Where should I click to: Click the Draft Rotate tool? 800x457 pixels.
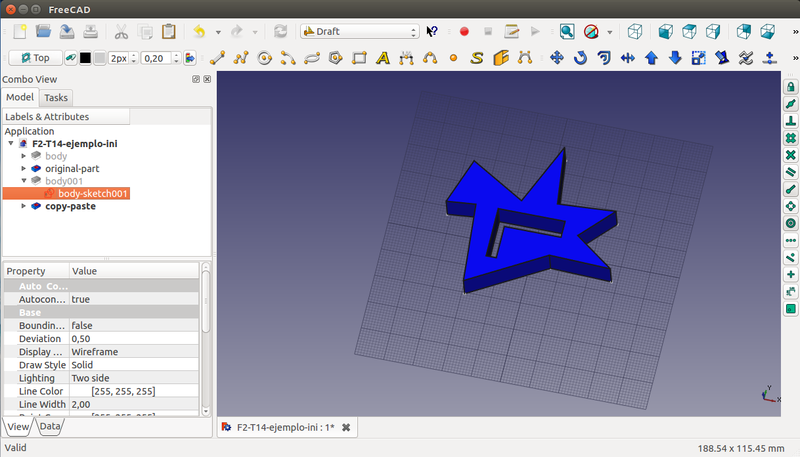(x=581, y=57)
